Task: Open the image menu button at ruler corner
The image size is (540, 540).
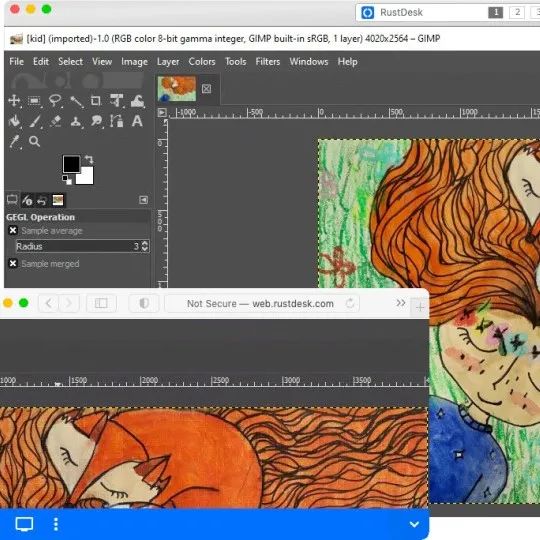Action: [162, 113]
